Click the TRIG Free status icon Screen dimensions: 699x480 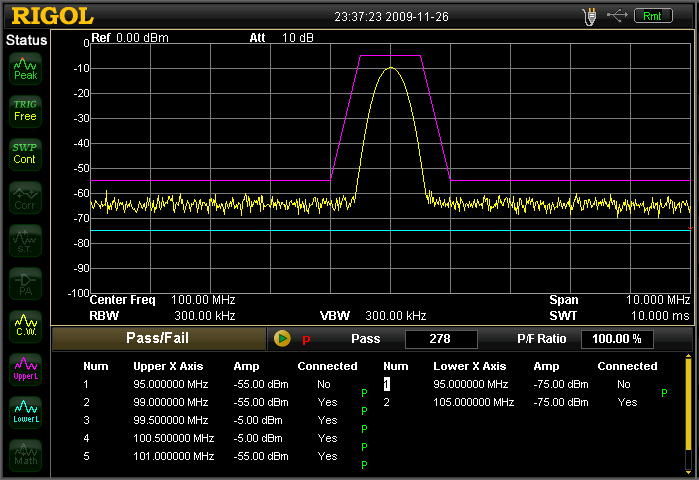click(25, 111)
